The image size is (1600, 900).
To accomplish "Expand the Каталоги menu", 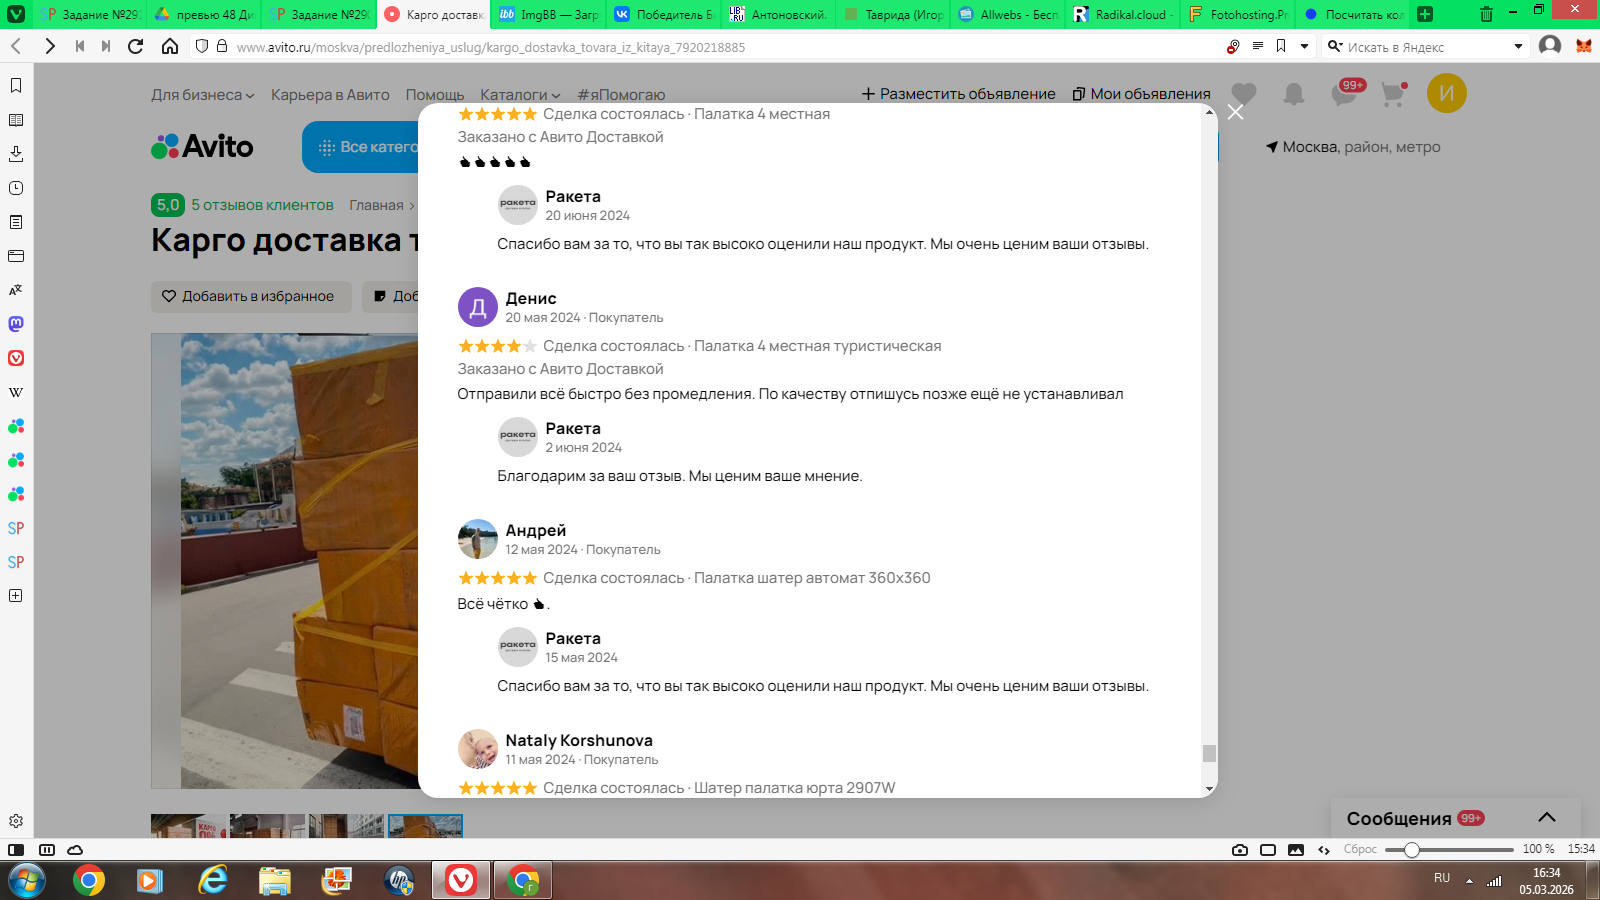I will point(520,95).
